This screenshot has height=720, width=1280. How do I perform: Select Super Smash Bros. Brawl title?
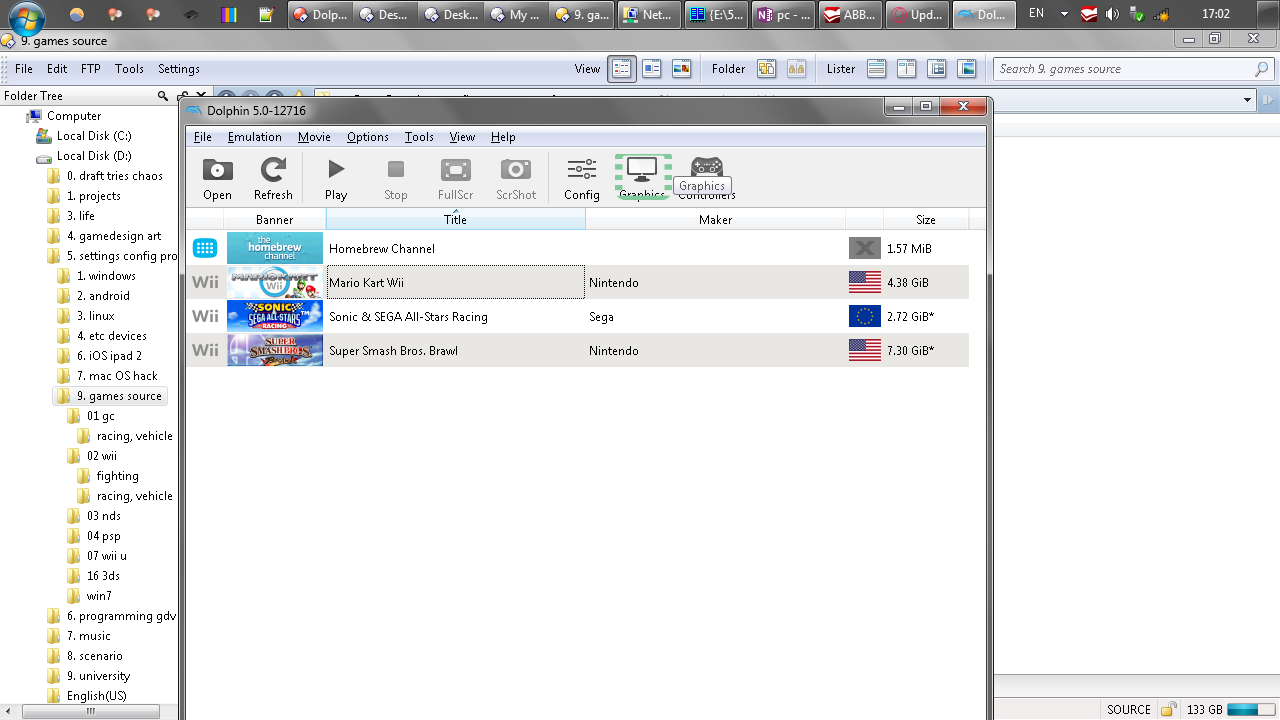393,351
